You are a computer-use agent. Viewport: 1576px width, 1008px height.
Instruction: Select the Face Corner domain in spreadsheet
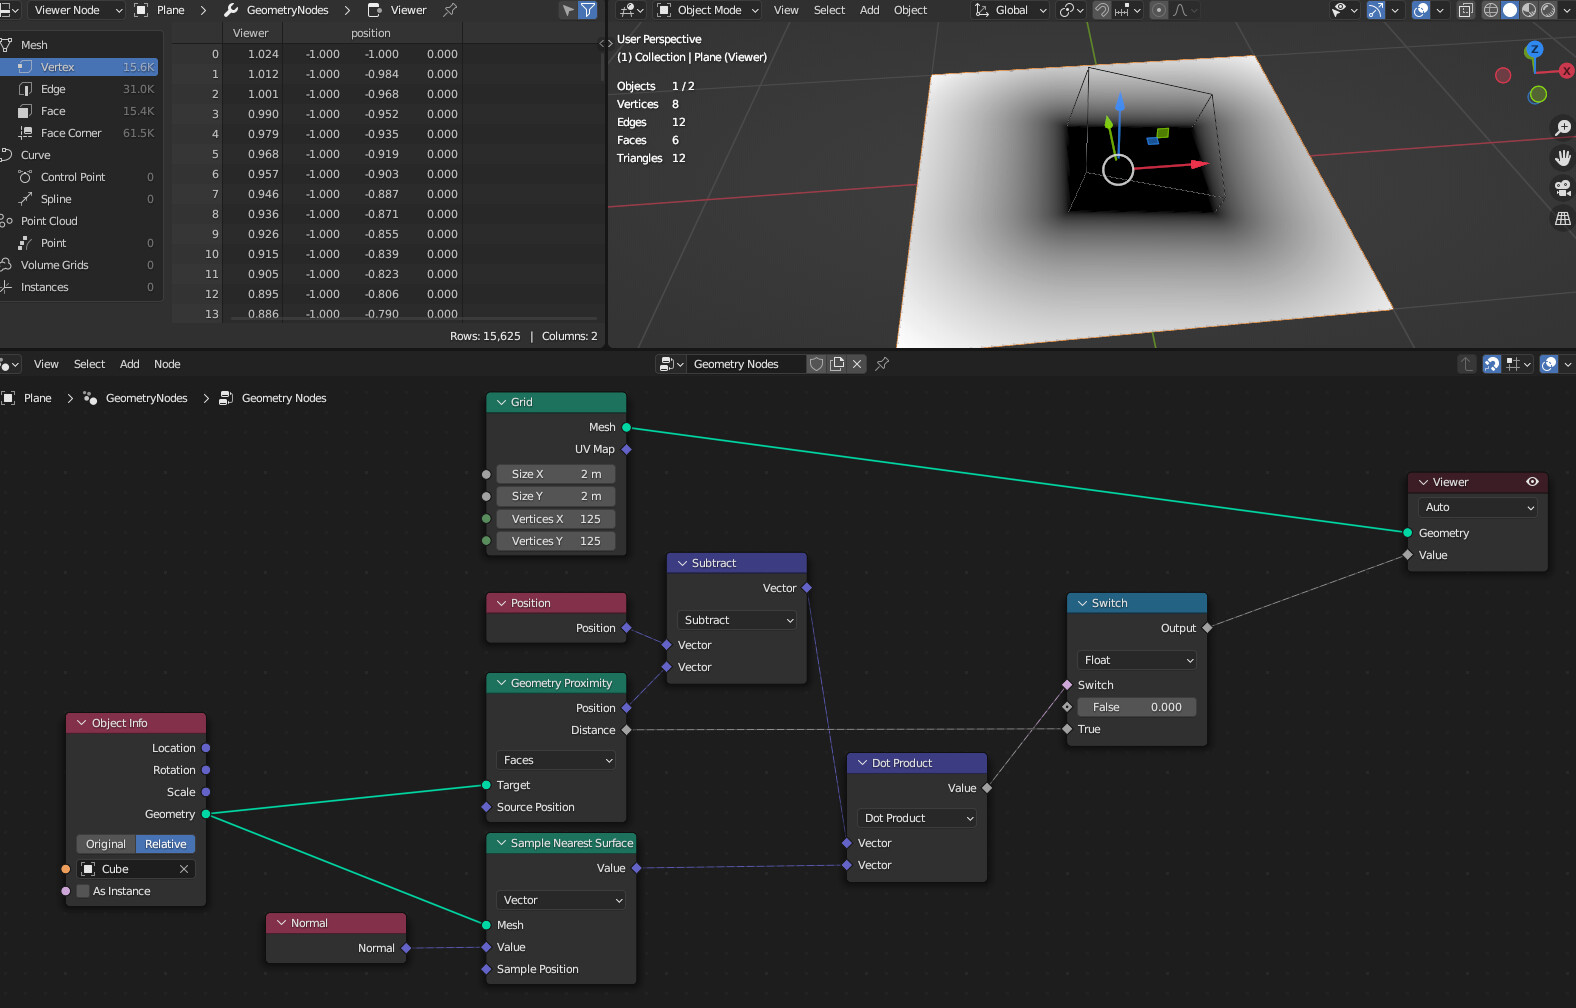(x=80, y=133)
